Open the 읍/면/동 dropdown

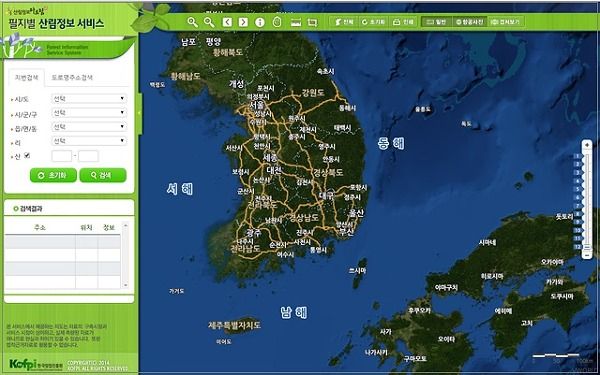click(89, 127)
